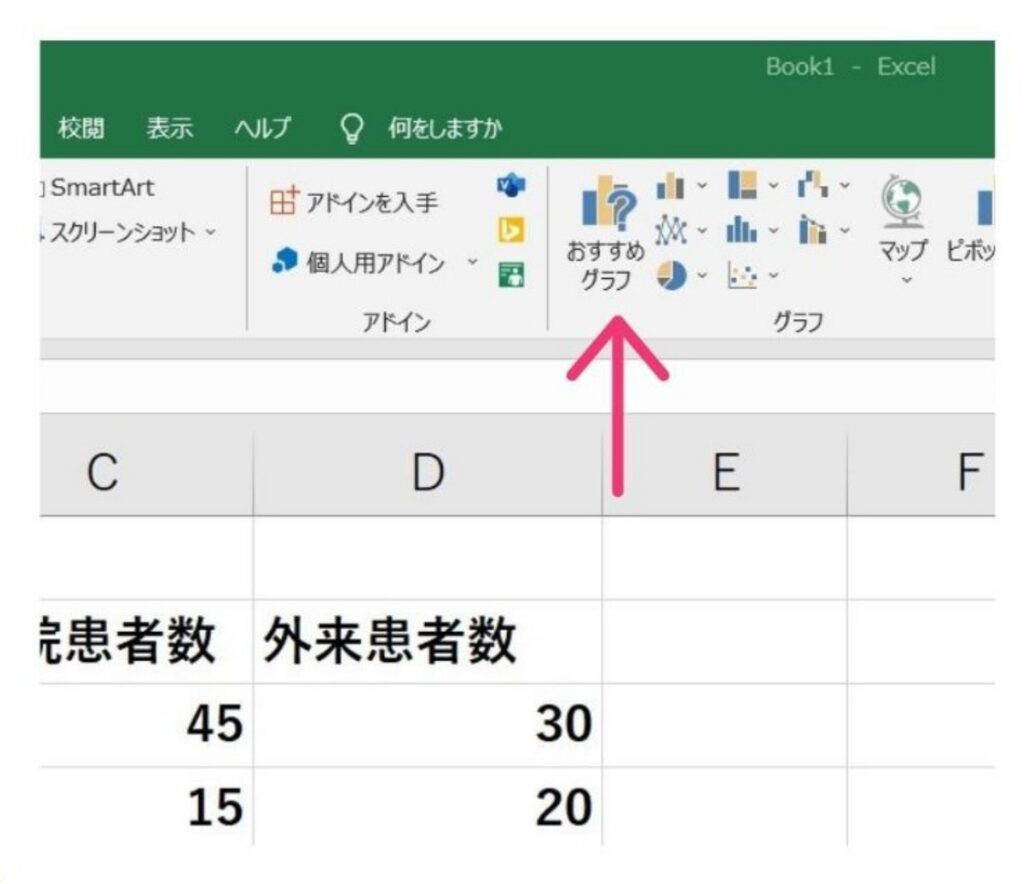1024x884 pixels.
Task: Select the 院患者数 header cell in column C
Action: (x=146, y=641)
